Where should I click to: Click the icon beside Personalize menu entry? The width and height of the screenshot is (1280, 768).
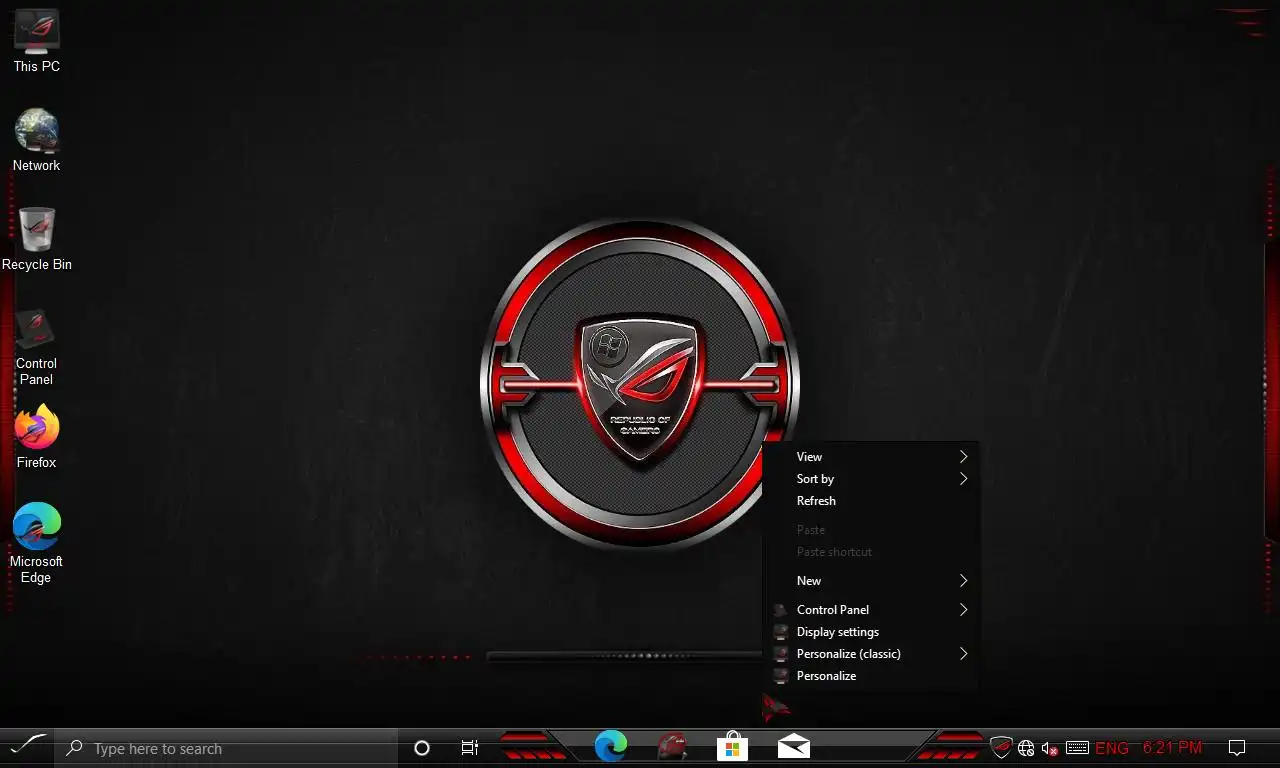[781, 676]
